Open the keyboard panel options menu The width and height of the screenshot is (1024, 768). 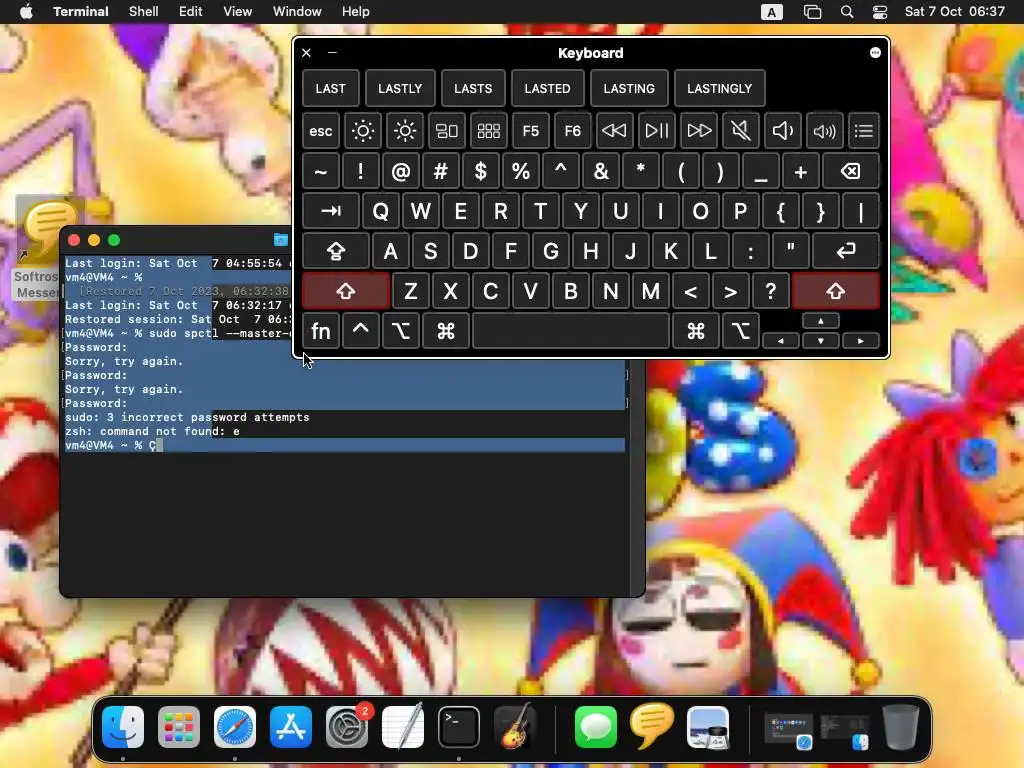(875, 53)
